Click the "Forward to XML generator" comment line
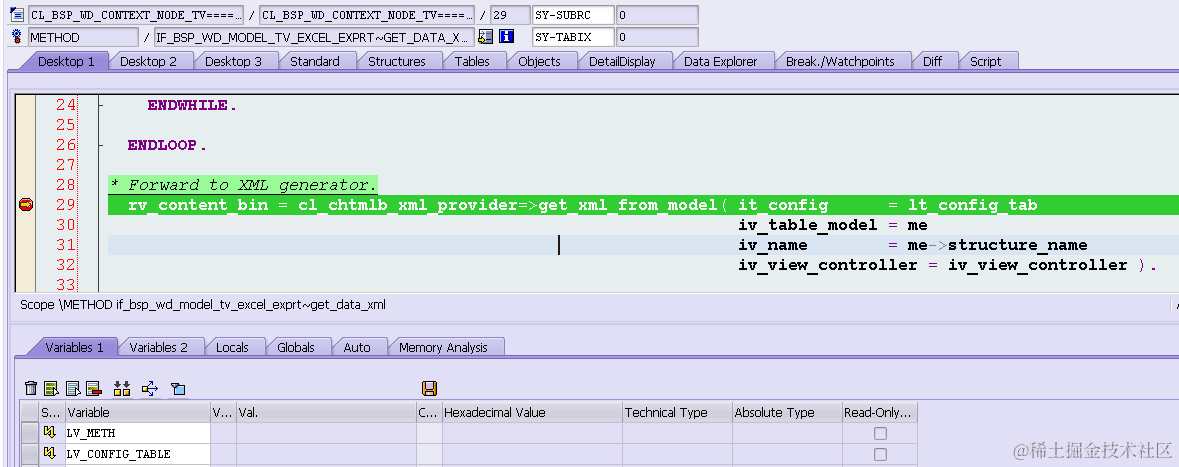This screenshot has width=1179, height=467. (243, 185)
